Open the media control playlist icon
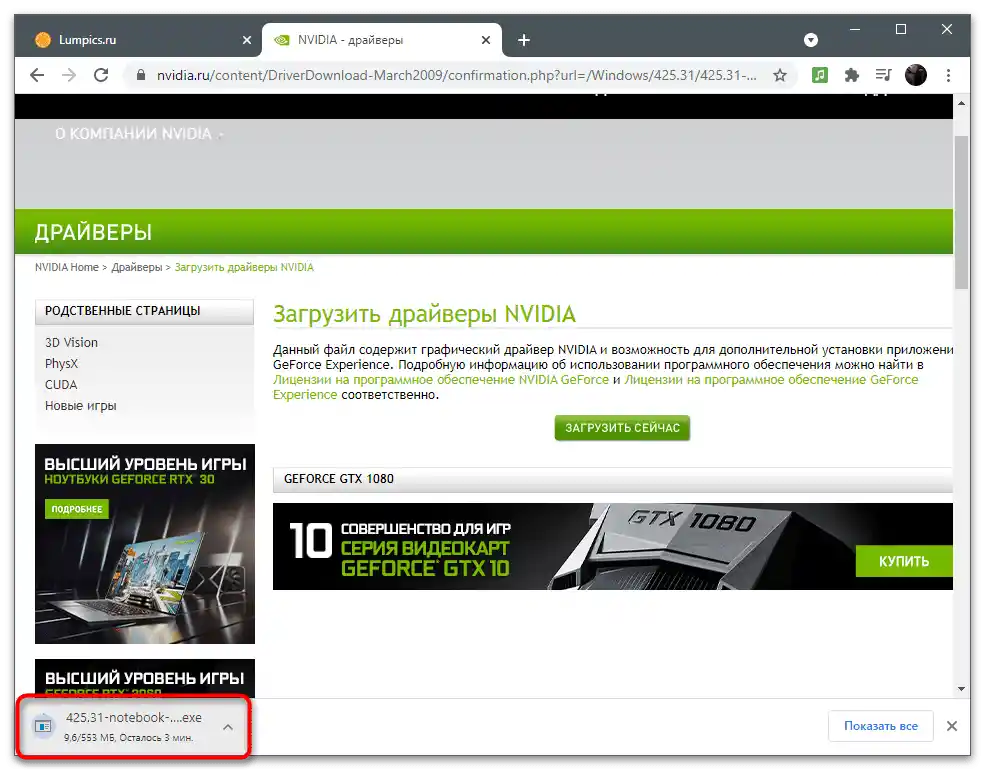Image resolution: width=985 pixels, height=770 pixels. tap(883, 75)
